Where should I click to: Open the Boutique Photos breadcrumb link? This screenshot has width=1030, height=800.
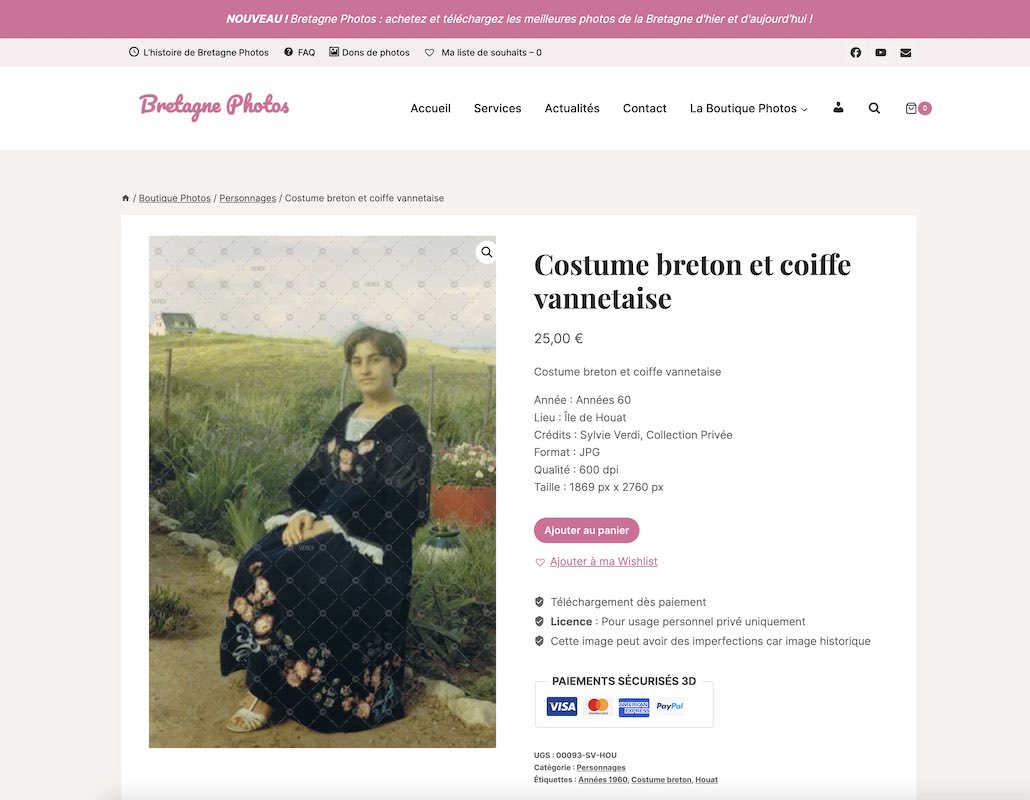click(175, 198)
